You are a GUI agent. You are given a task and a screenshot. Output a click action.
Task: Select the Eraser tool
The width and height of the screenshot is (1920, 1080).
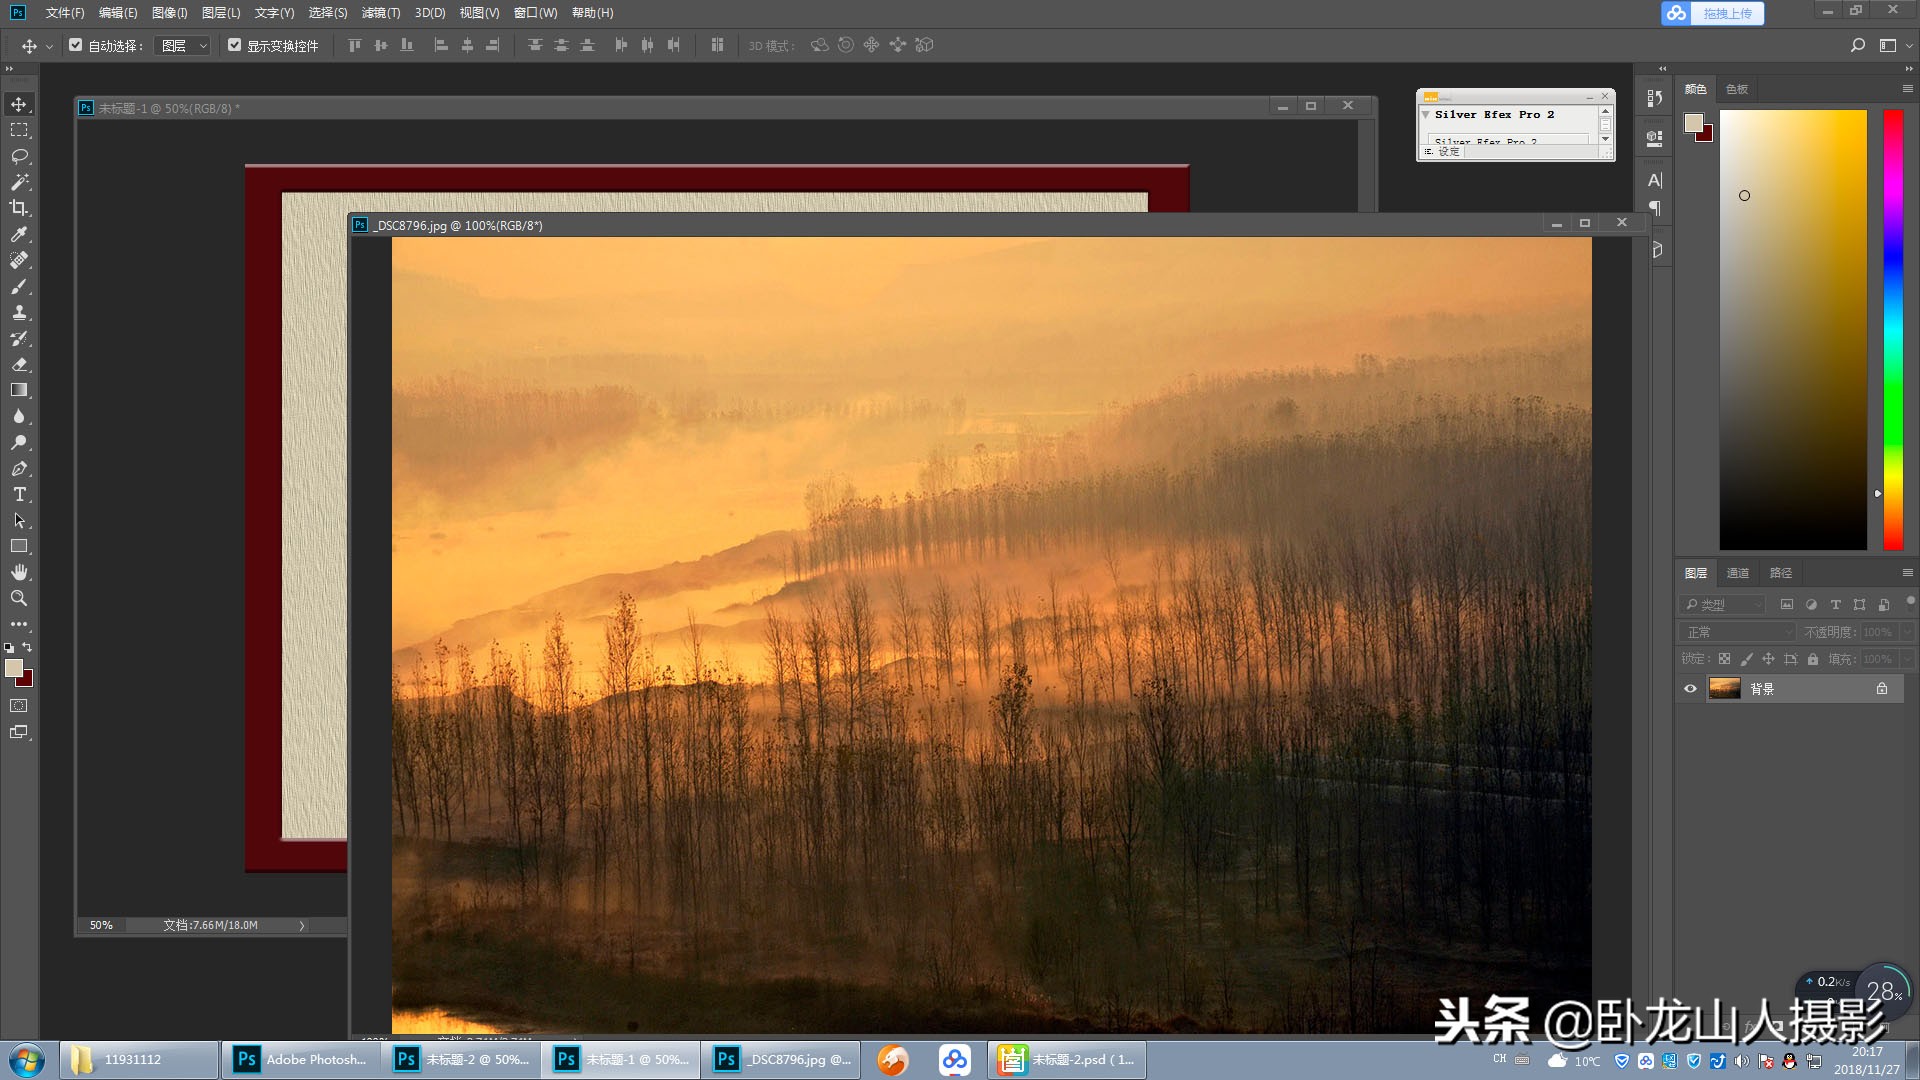[19, 364]
